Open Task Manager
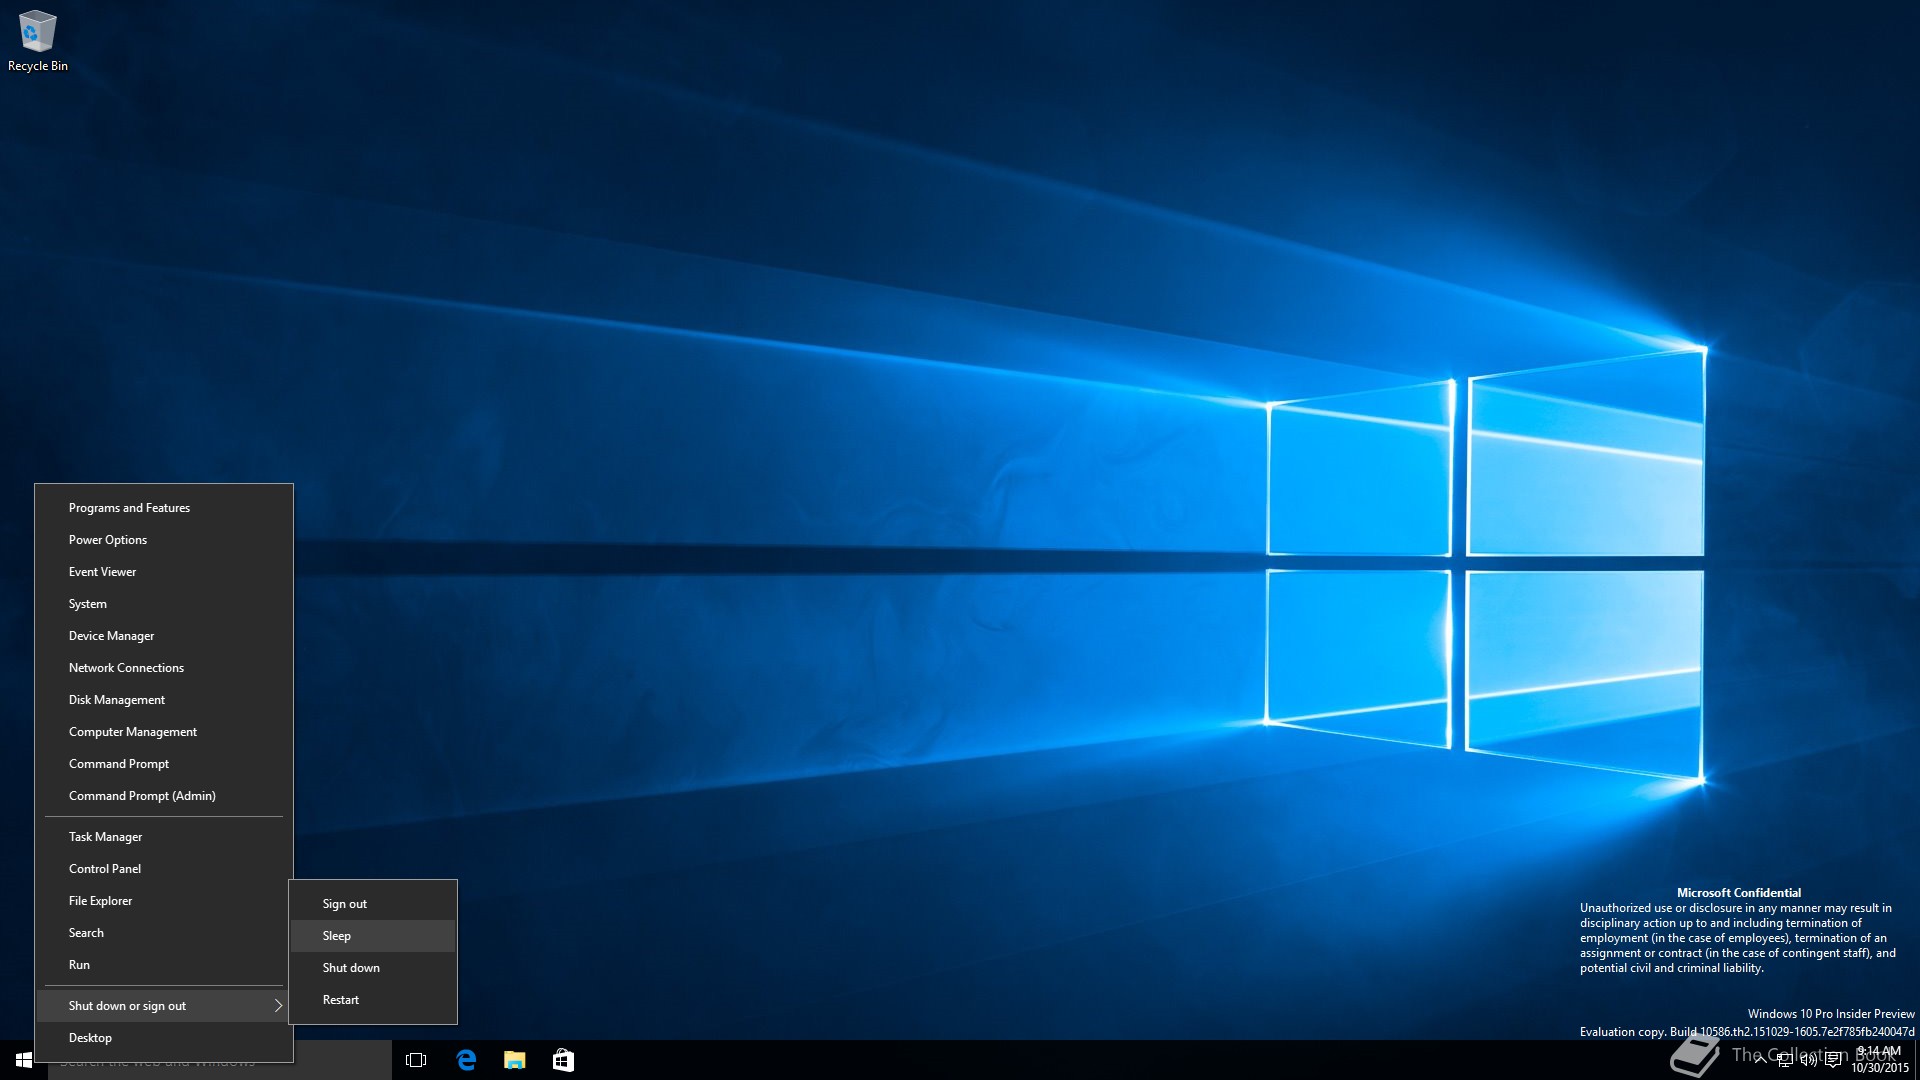The height and width of the screenshot is (1080, 1920). (x=164, y=837)
